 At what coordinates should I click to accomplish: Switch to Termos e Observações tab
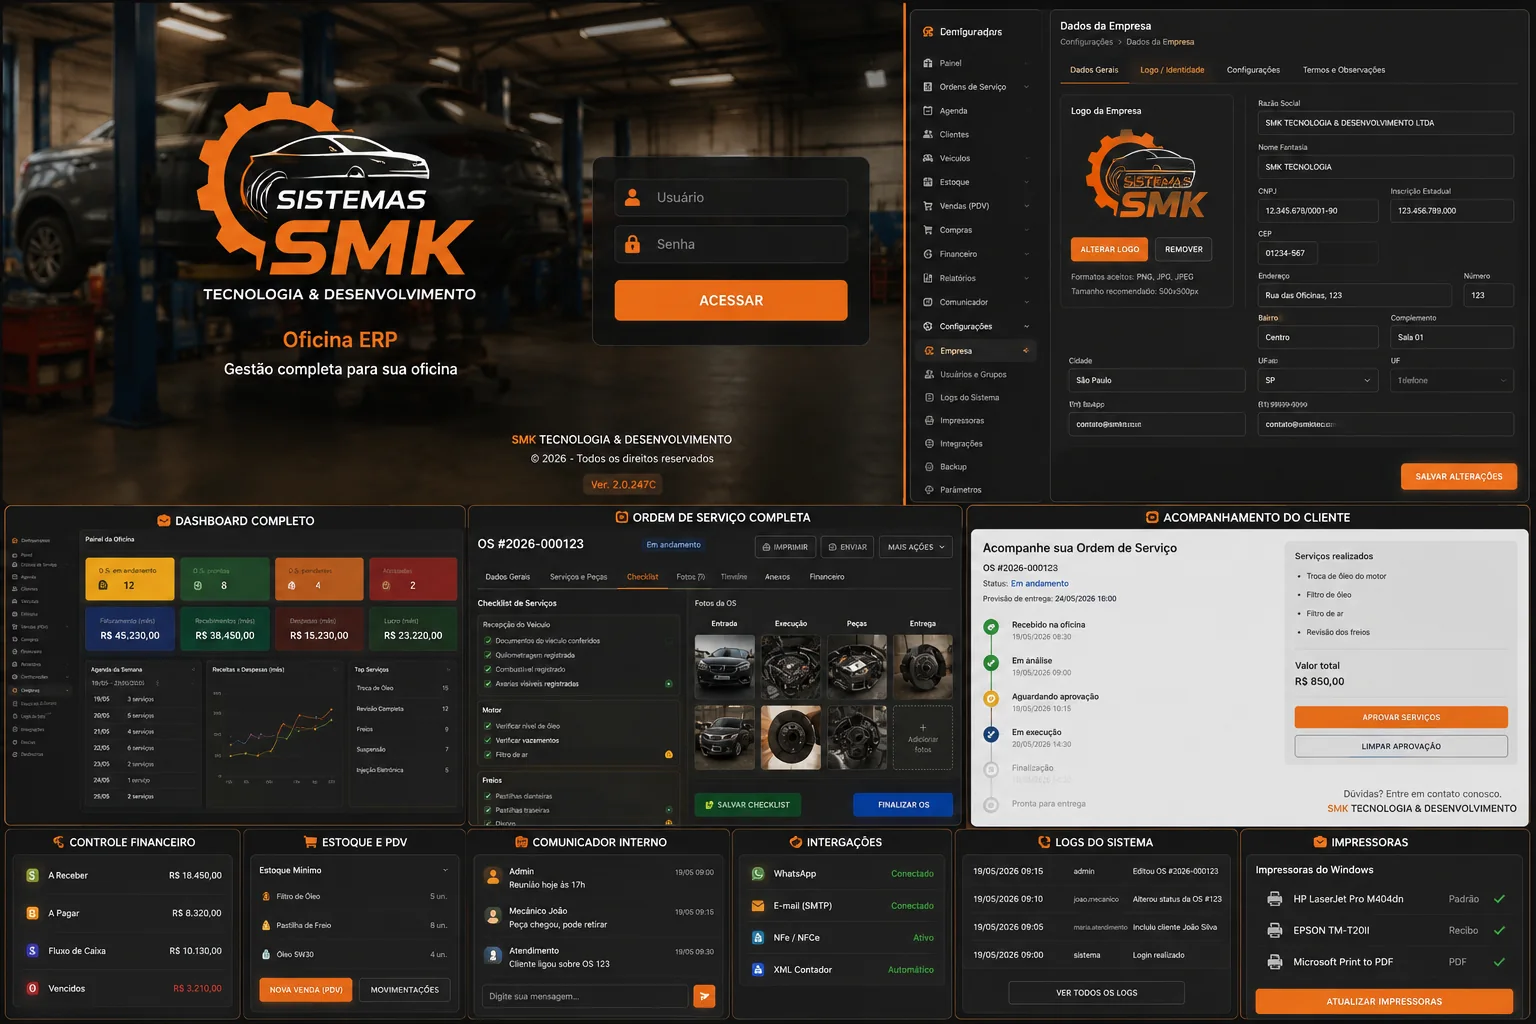click(x=1344, y=70)
